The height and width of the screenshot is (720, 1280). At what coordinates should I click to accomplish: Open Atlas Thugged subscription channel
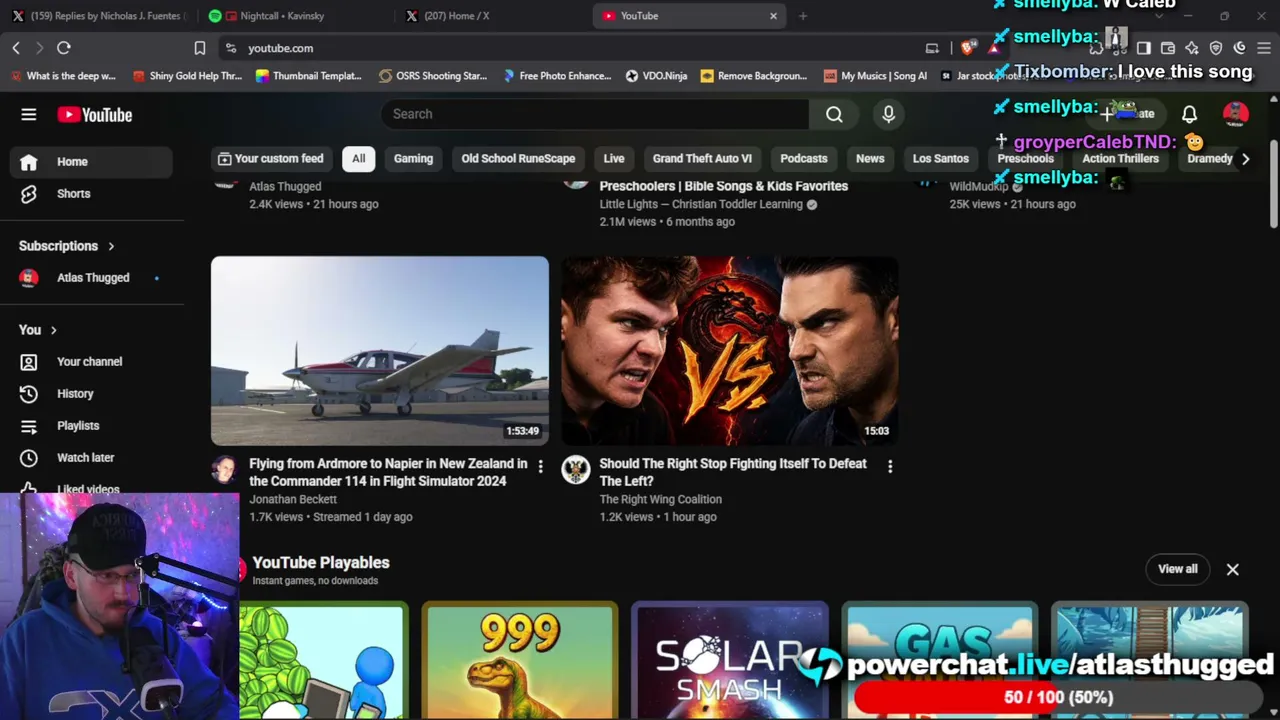pos(92,278)
